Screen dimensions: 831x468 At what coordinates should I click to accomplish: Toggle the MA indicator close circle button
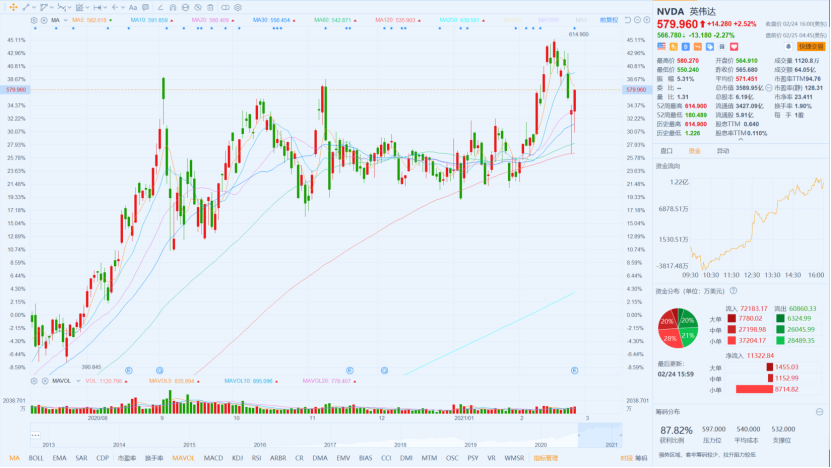tap(44, 20)
